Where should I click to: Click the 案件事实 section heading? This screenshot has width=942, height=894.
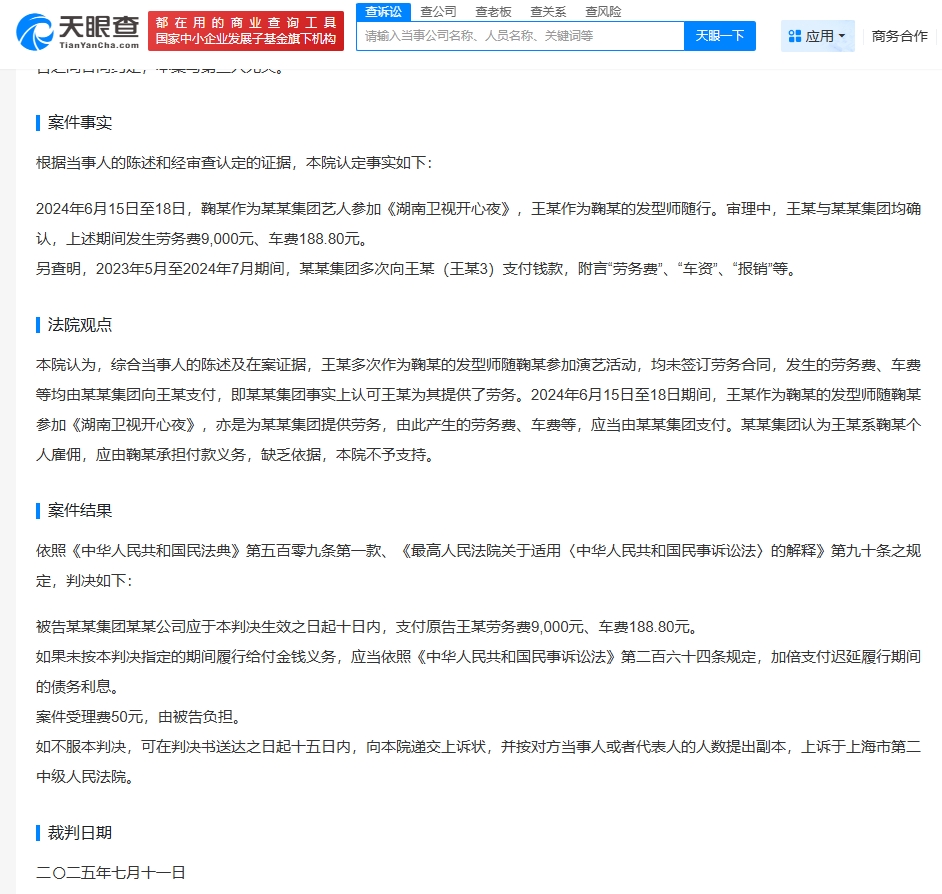[80, 122]
